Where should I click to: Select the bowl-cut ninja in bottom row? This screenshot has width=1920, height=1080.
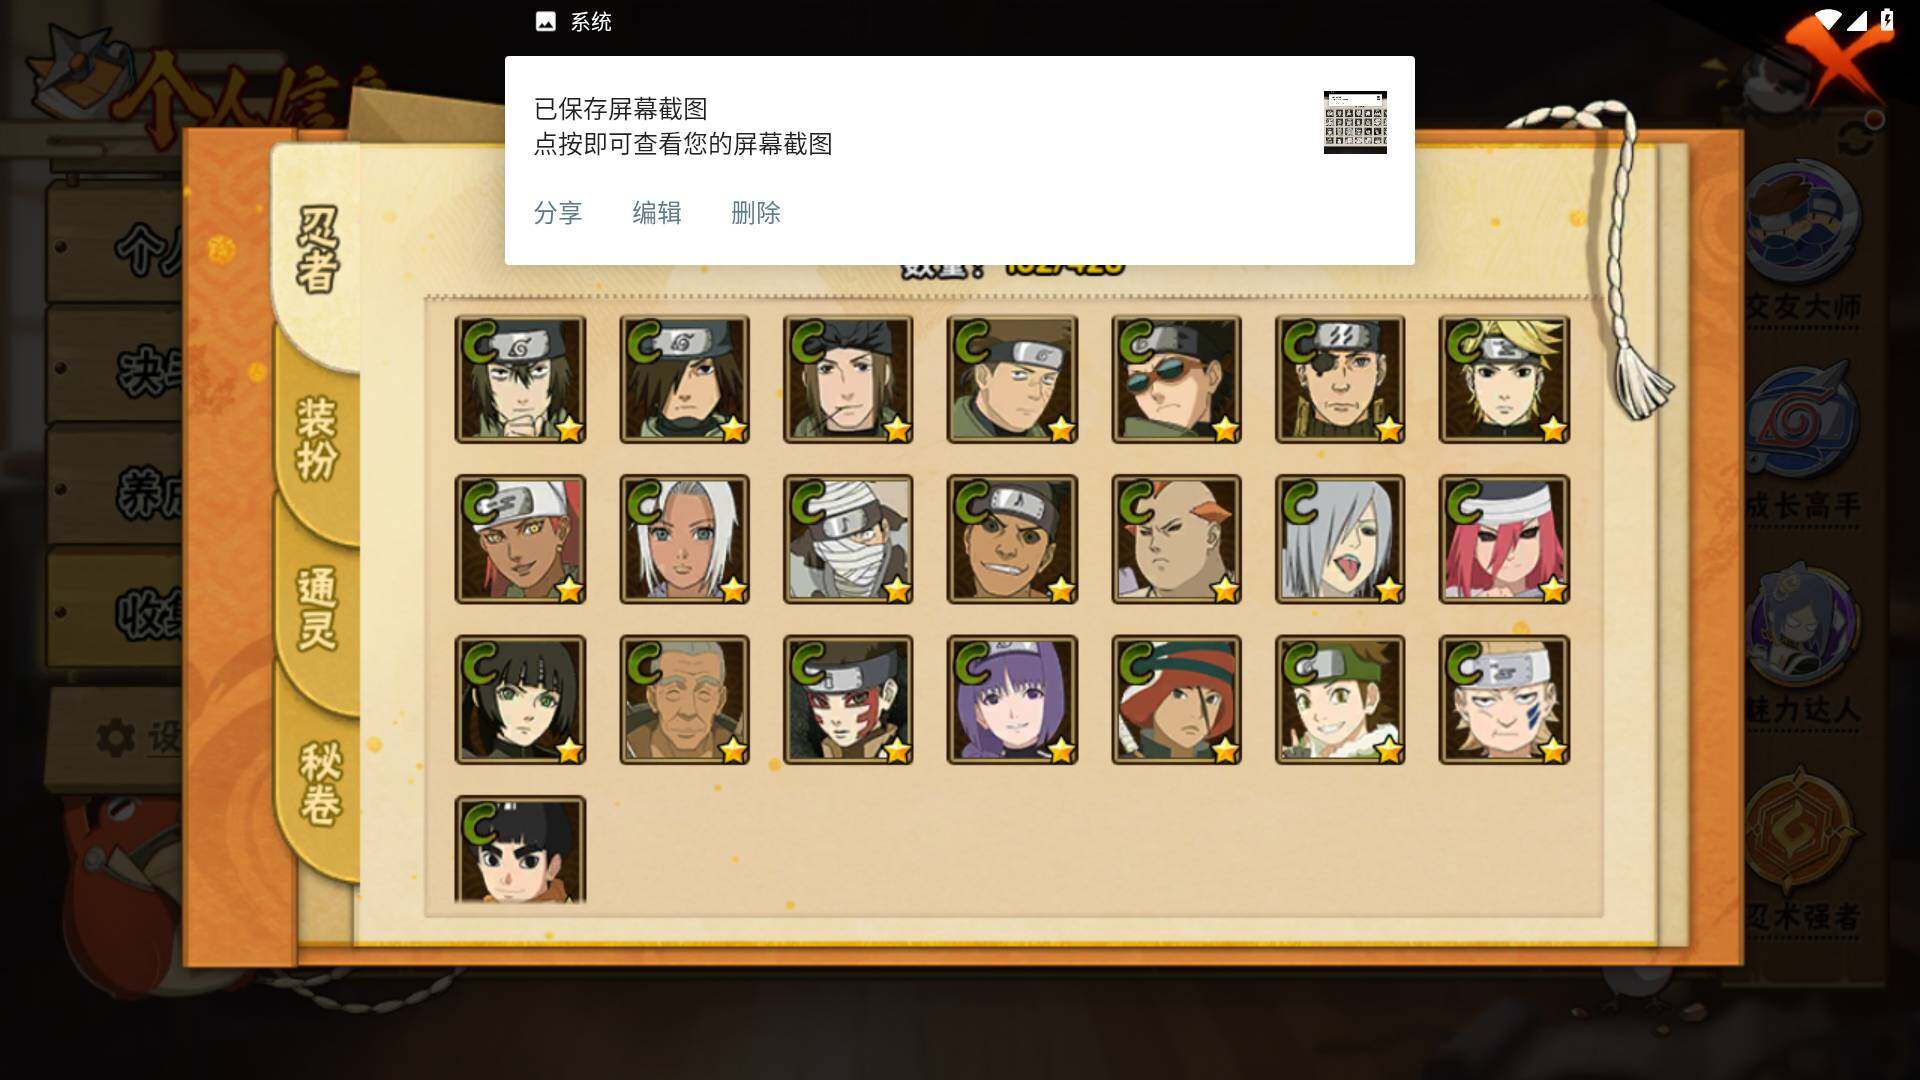(520, 850)
